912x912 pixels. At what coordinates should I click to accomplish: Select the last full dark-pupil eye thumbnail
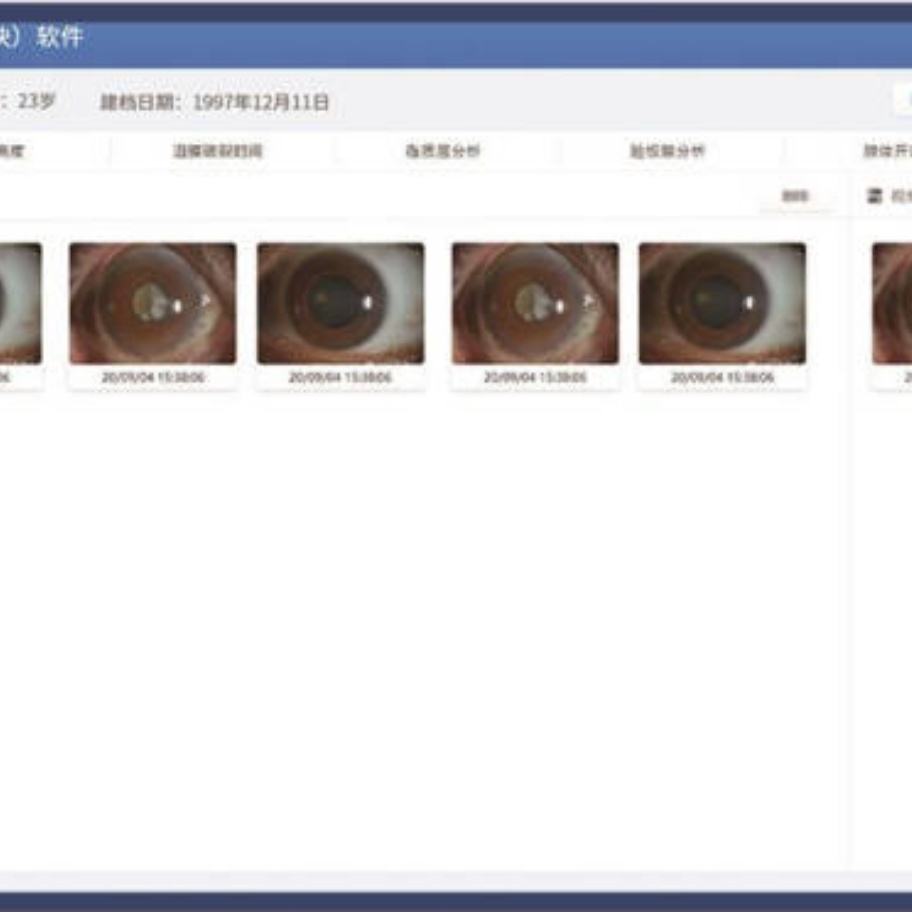point(722,303)
